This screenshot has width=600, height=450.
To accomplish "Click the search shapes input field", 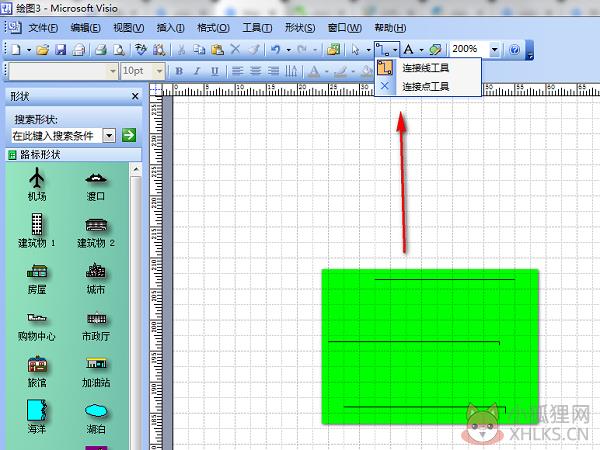I will [x=57, y=135].
